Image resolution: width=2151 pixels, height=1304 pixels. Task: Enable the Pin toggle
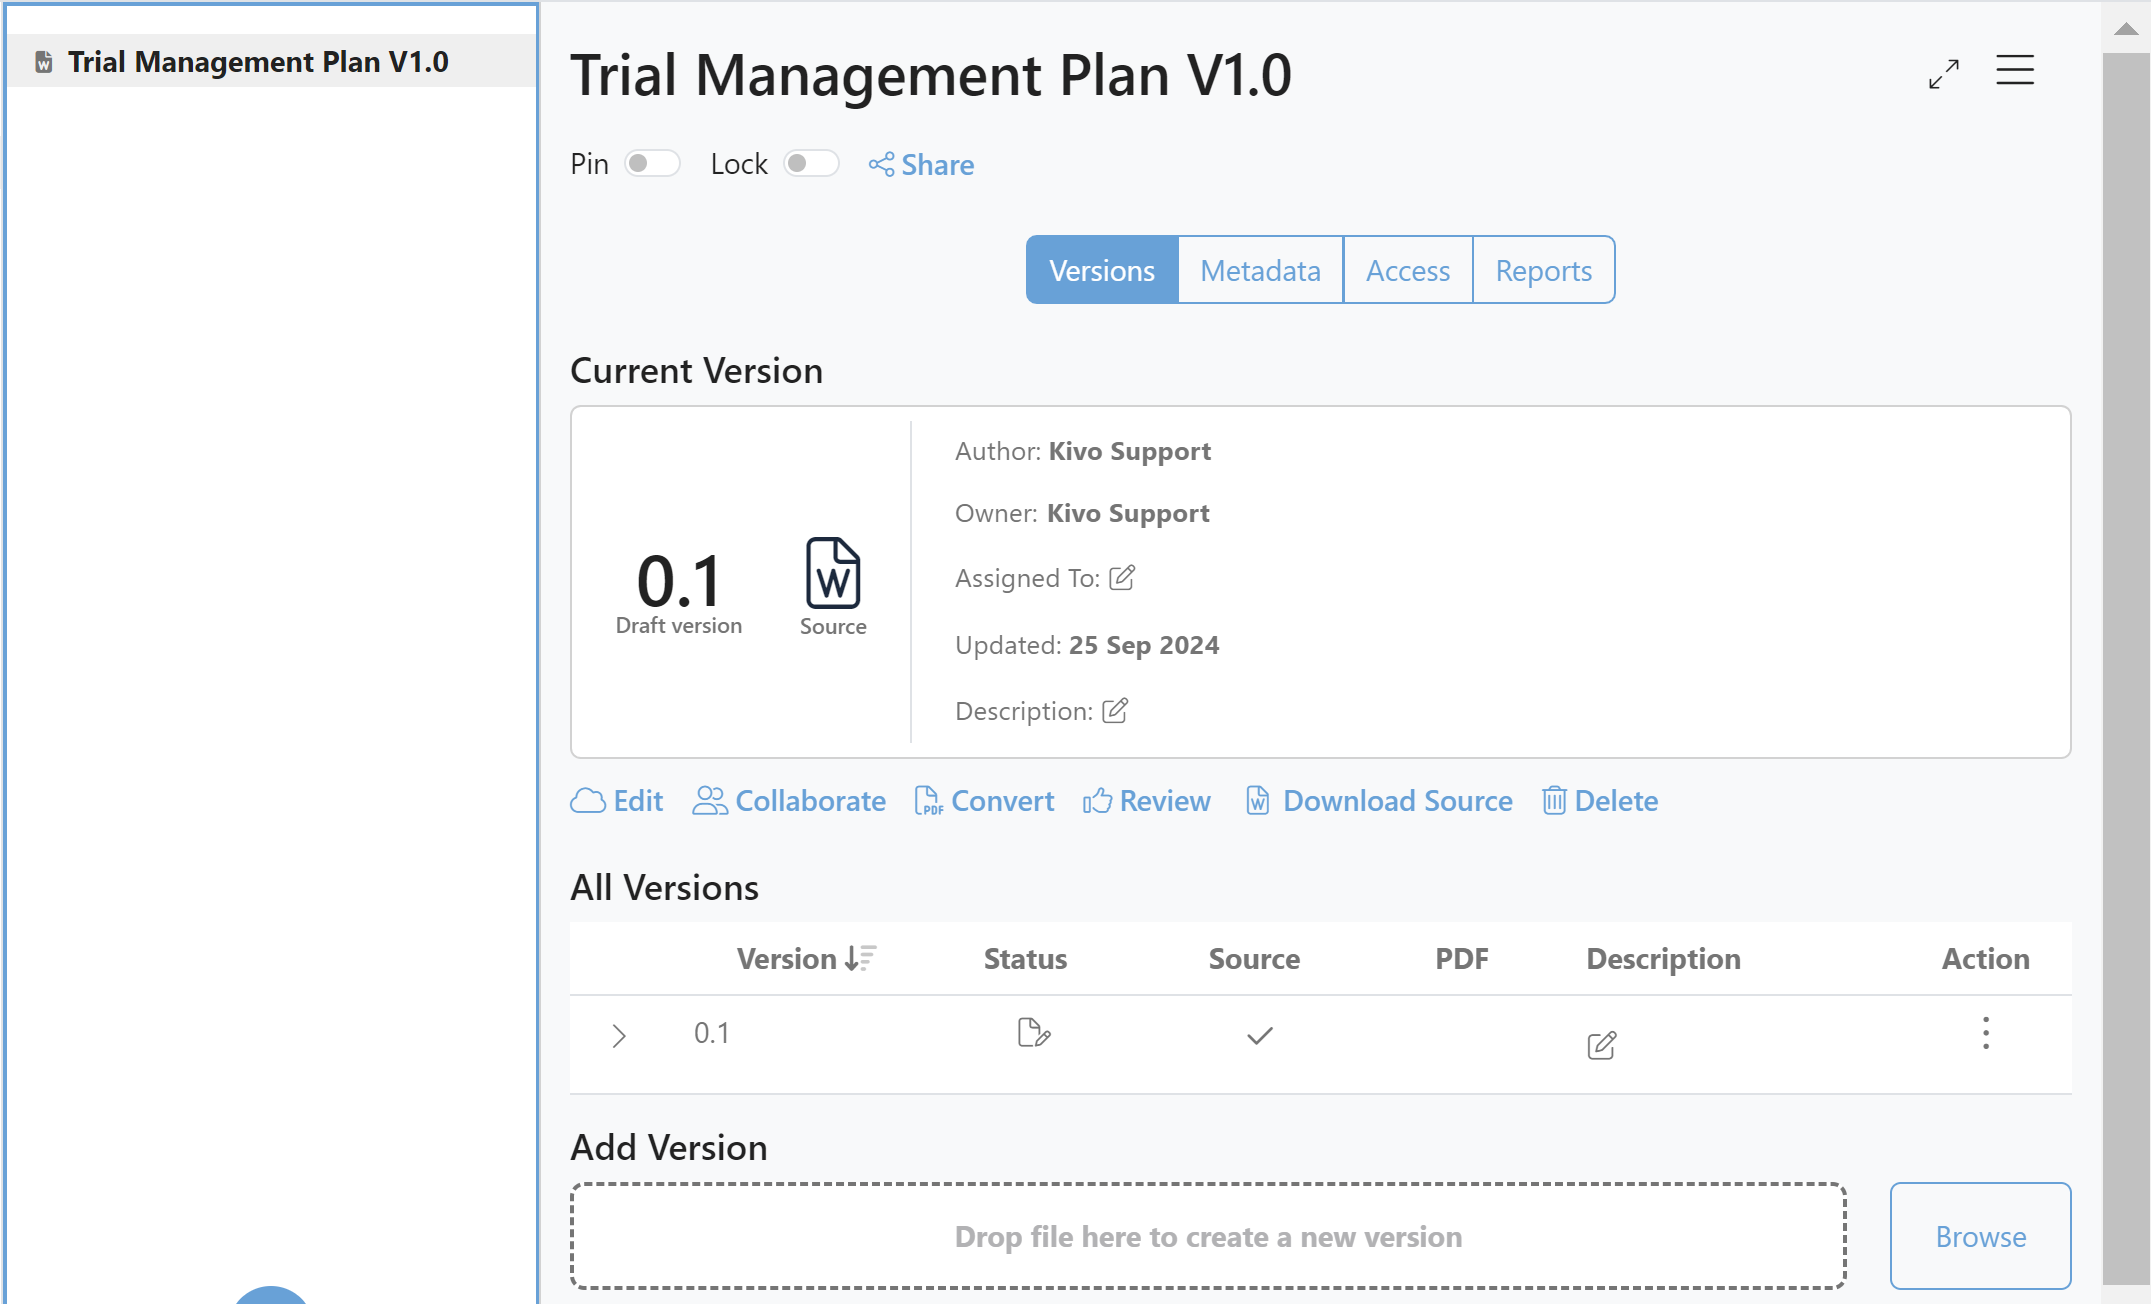652,163
